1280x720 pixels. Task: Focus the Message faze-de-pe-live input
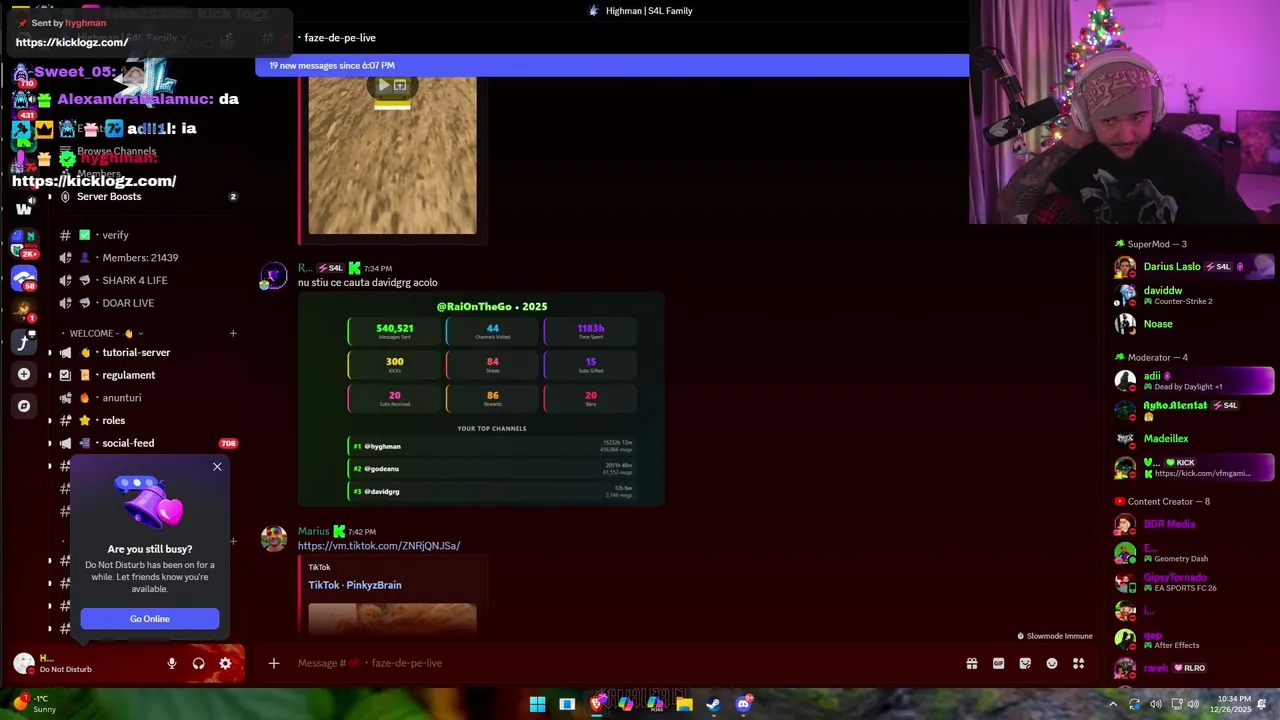coord(620,663)
